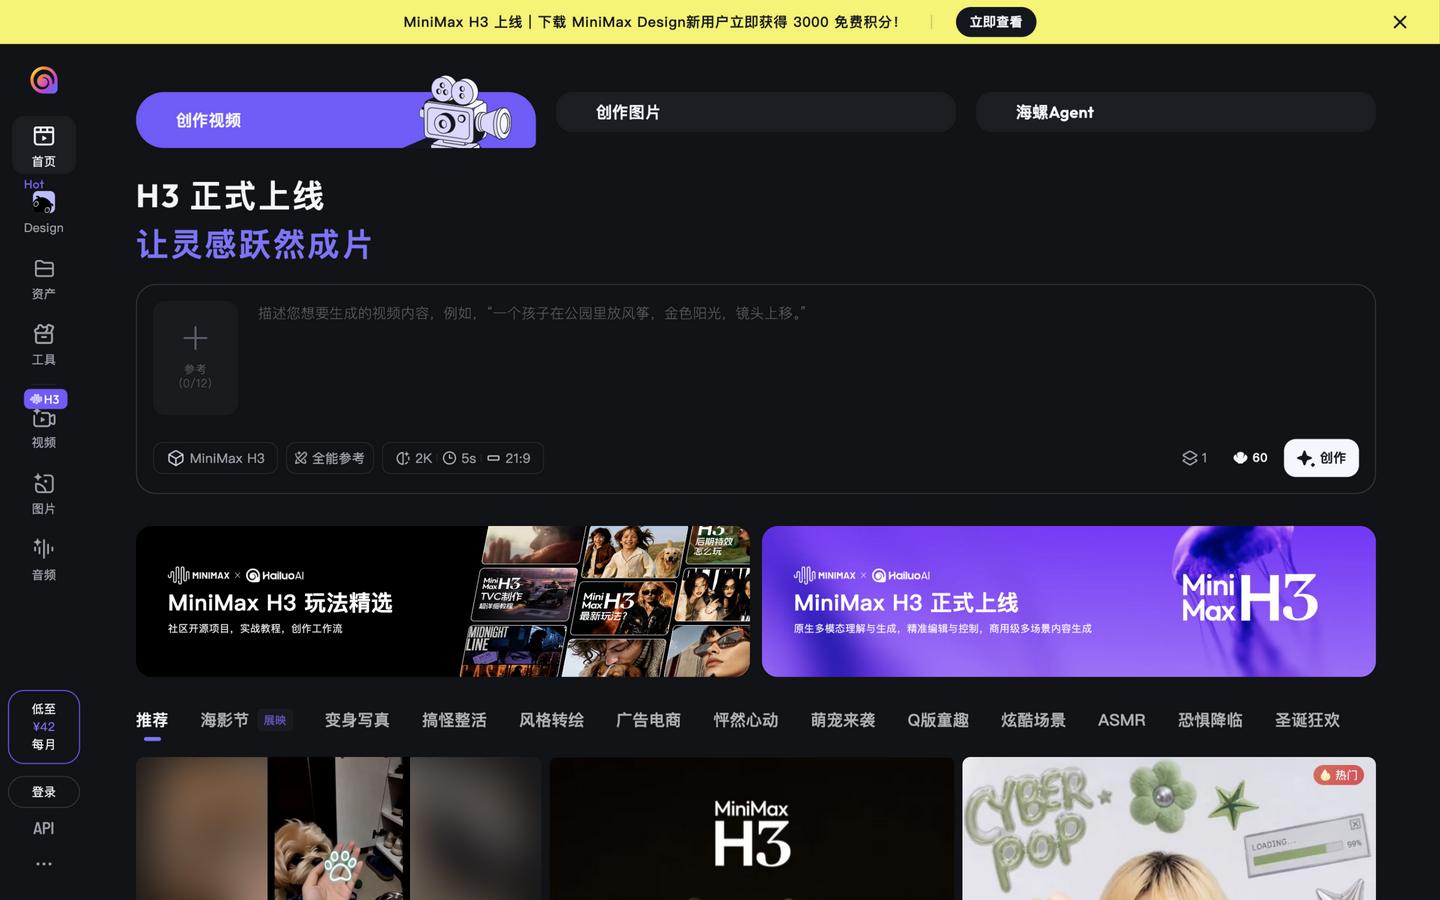
Task: Close the yellow announcement banner
Action: click(1400, 22)
